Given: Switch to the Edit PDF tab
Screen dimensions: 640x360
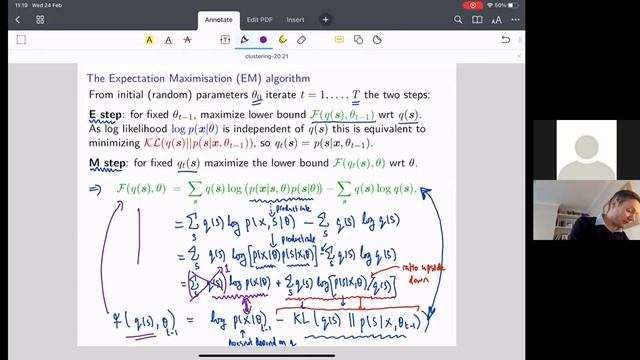Looking at the screenshot, I should click(259, 20).
